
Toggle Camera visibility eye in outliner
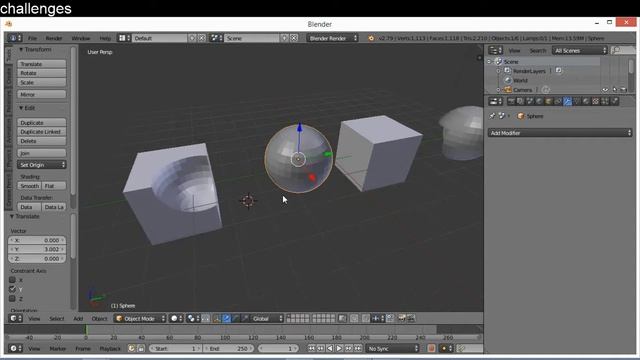tap(605, 90)
